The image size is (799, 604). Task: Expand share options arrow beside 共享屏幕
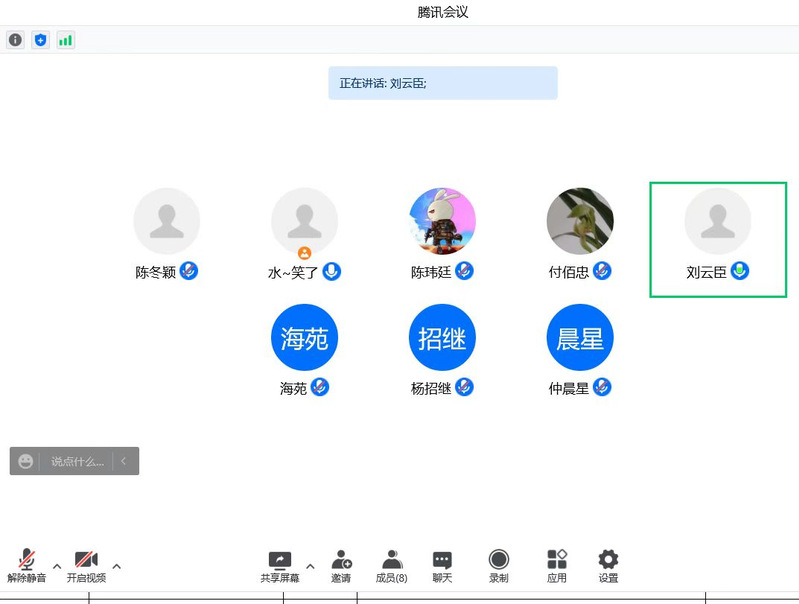tap(310, 566)
